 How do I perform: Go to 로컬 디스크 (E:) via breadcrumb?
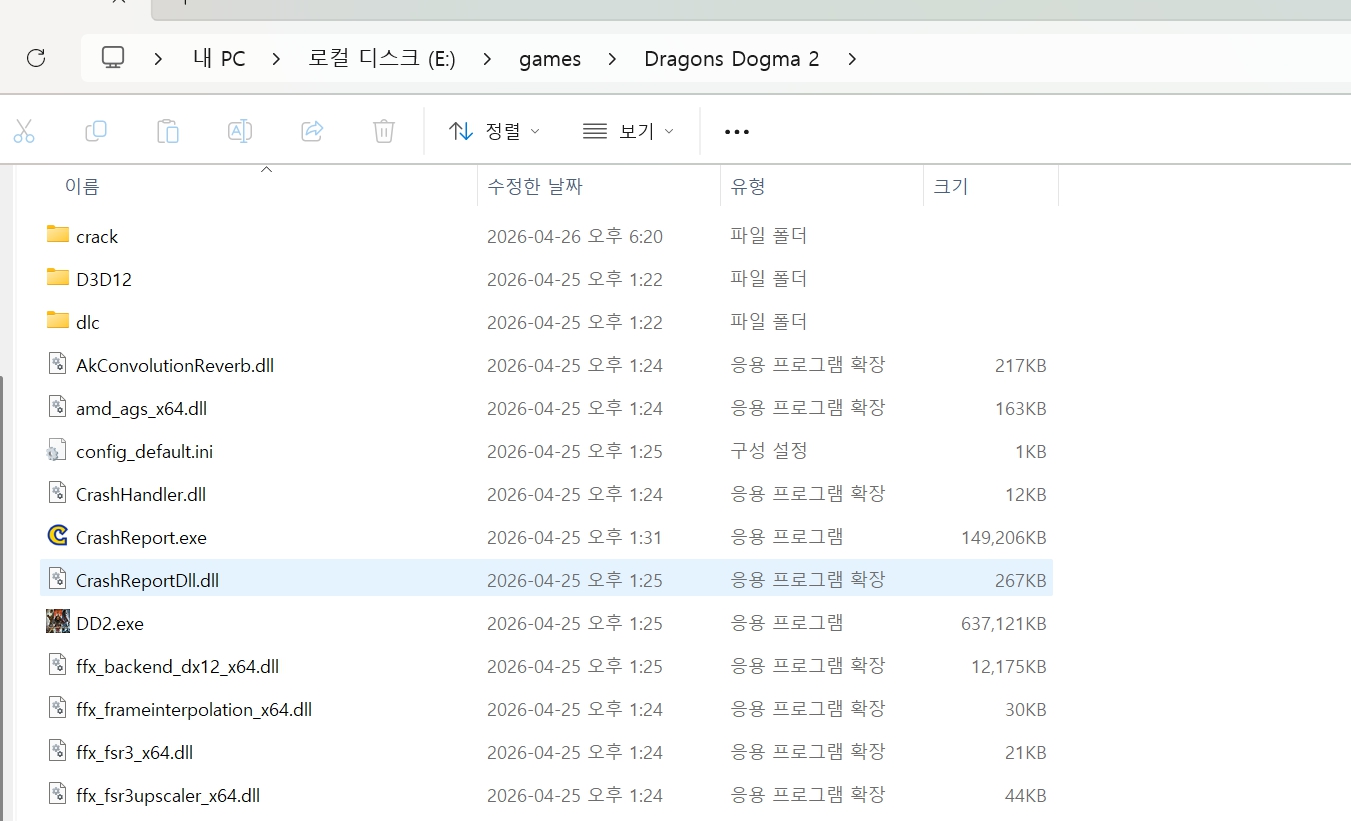coord(381,58)
